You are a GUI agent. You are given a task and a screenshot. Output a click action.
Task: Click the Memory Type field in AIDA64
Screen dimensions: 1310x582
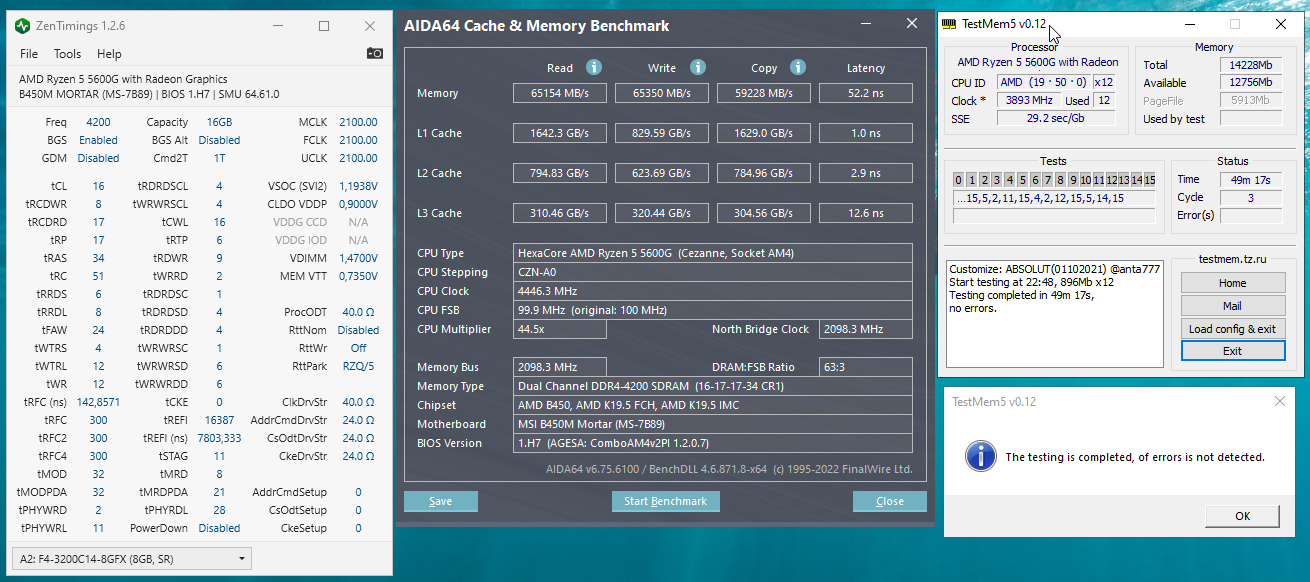pyautogui.click(x=713, y=386)
